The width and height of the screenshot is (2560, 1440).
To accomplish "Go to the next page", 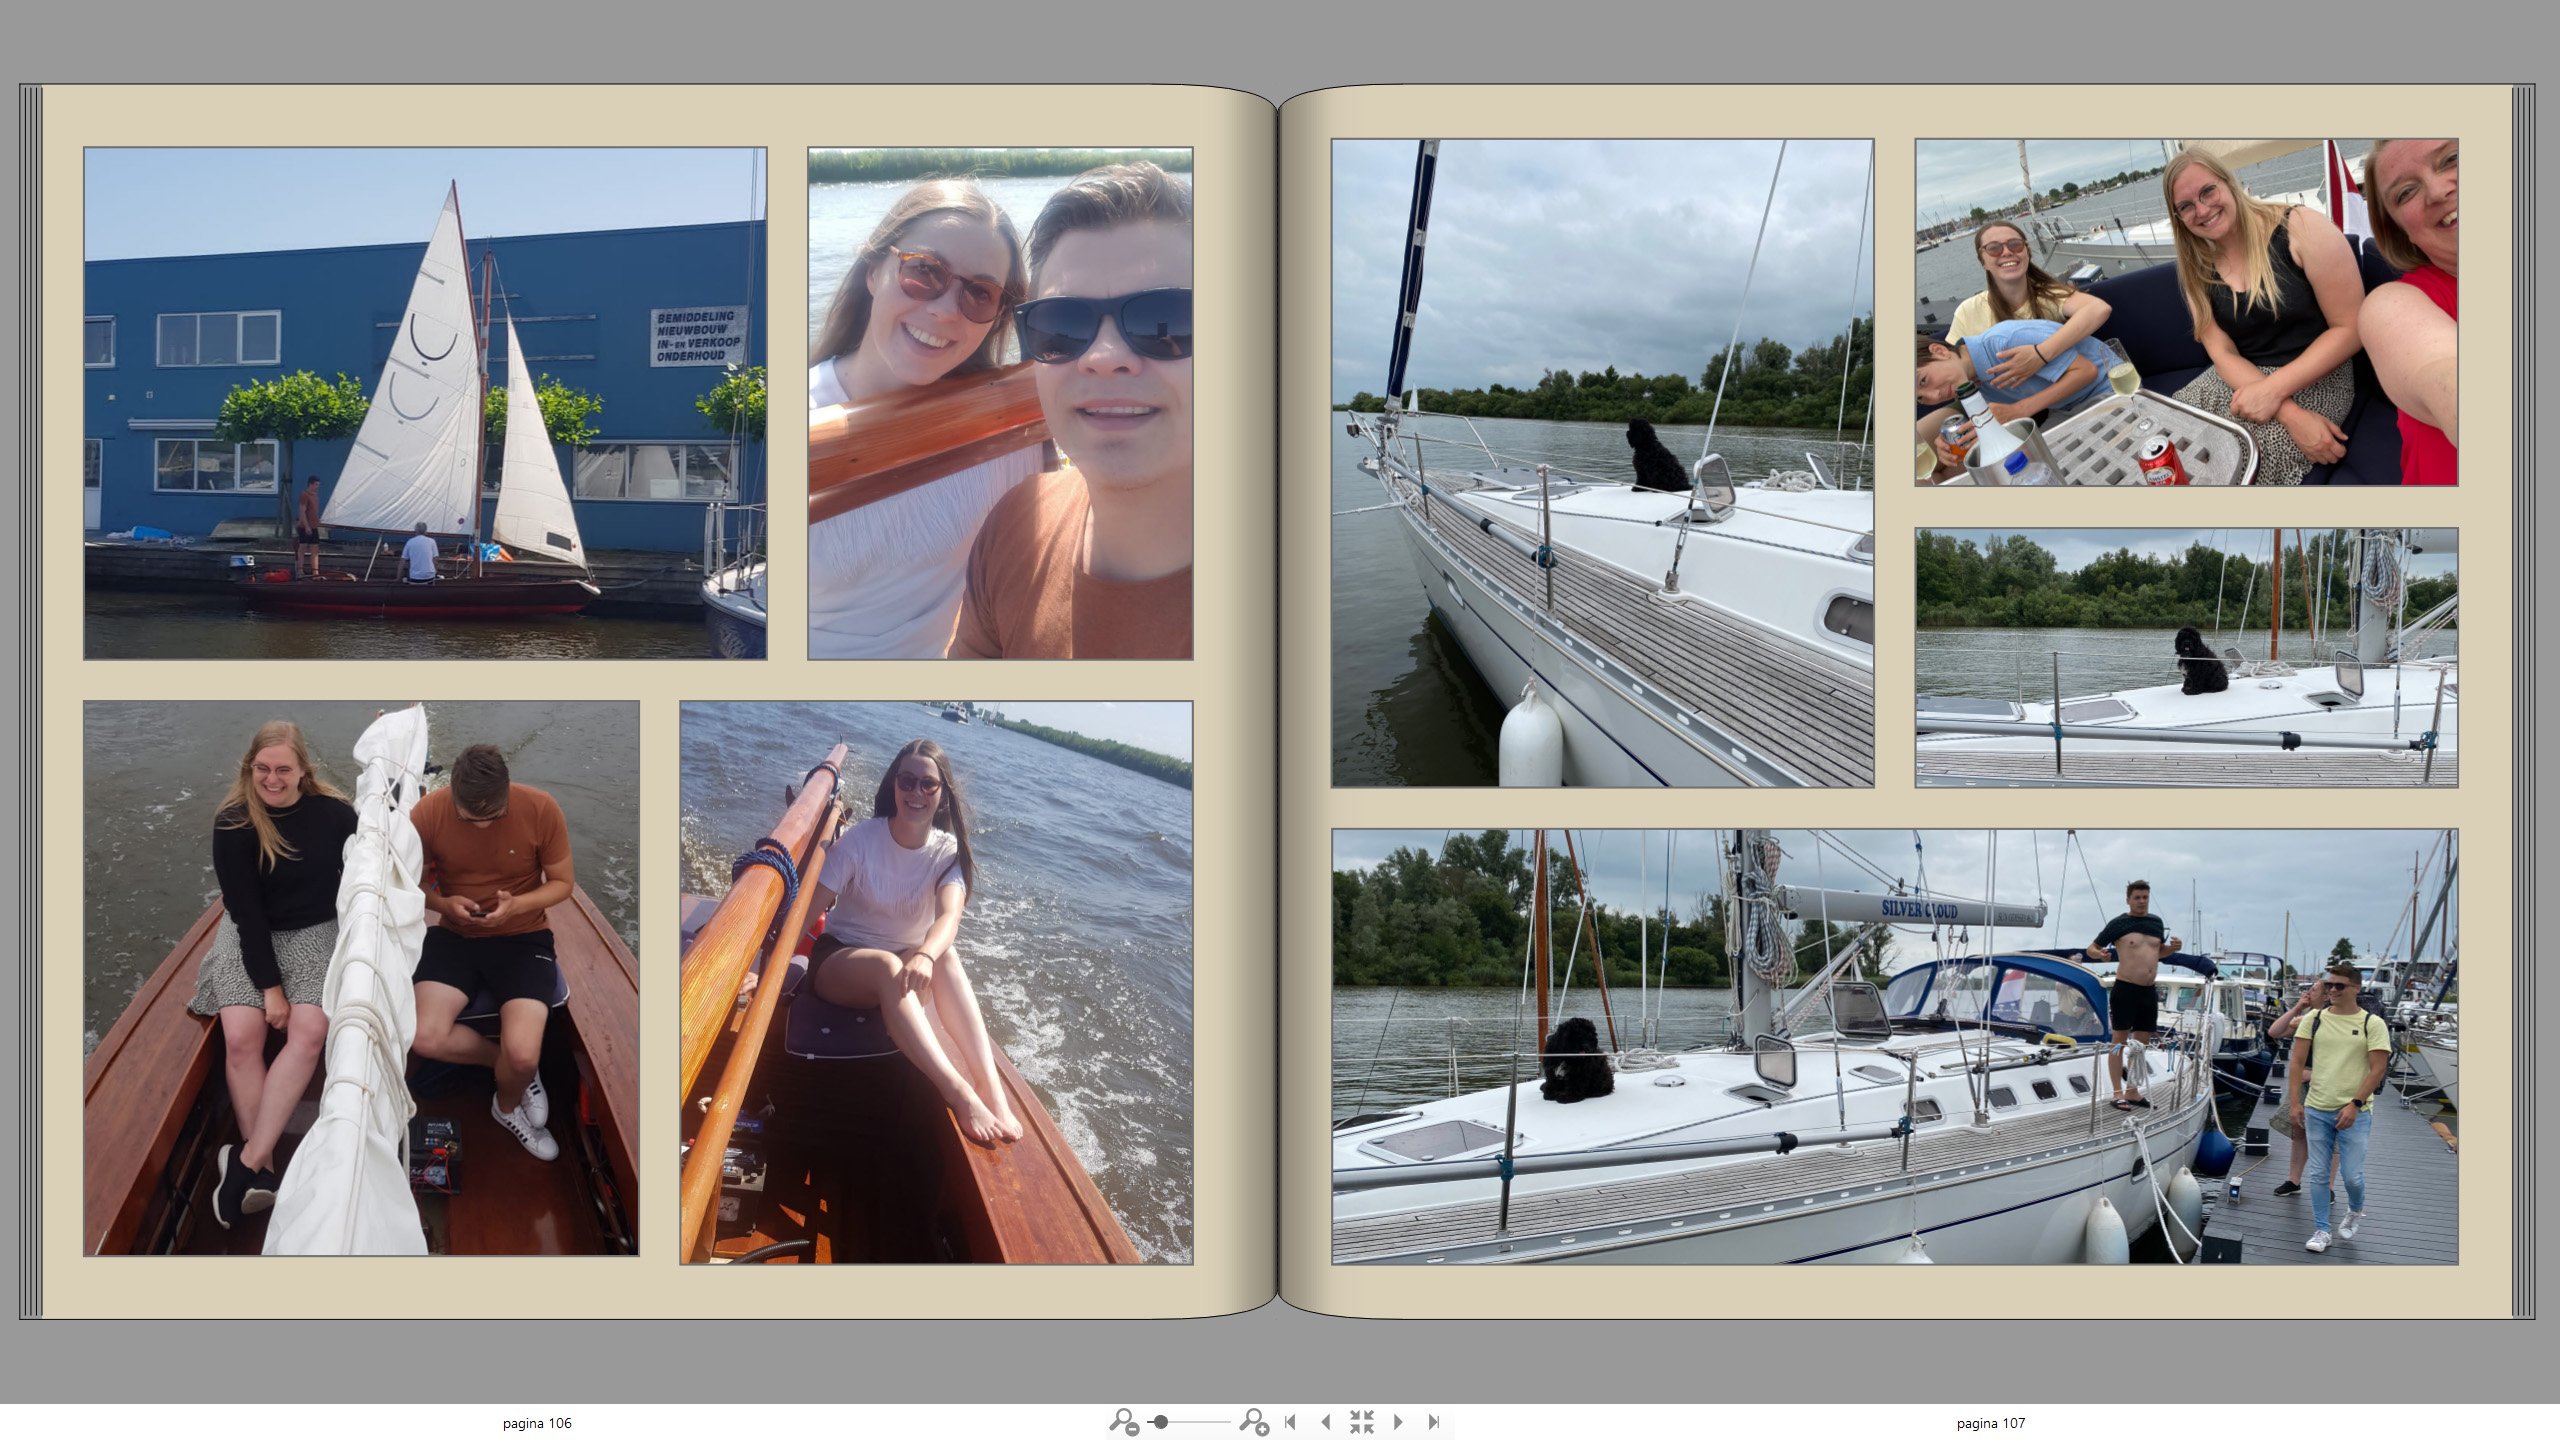I will click(x=1398, y=1421).
